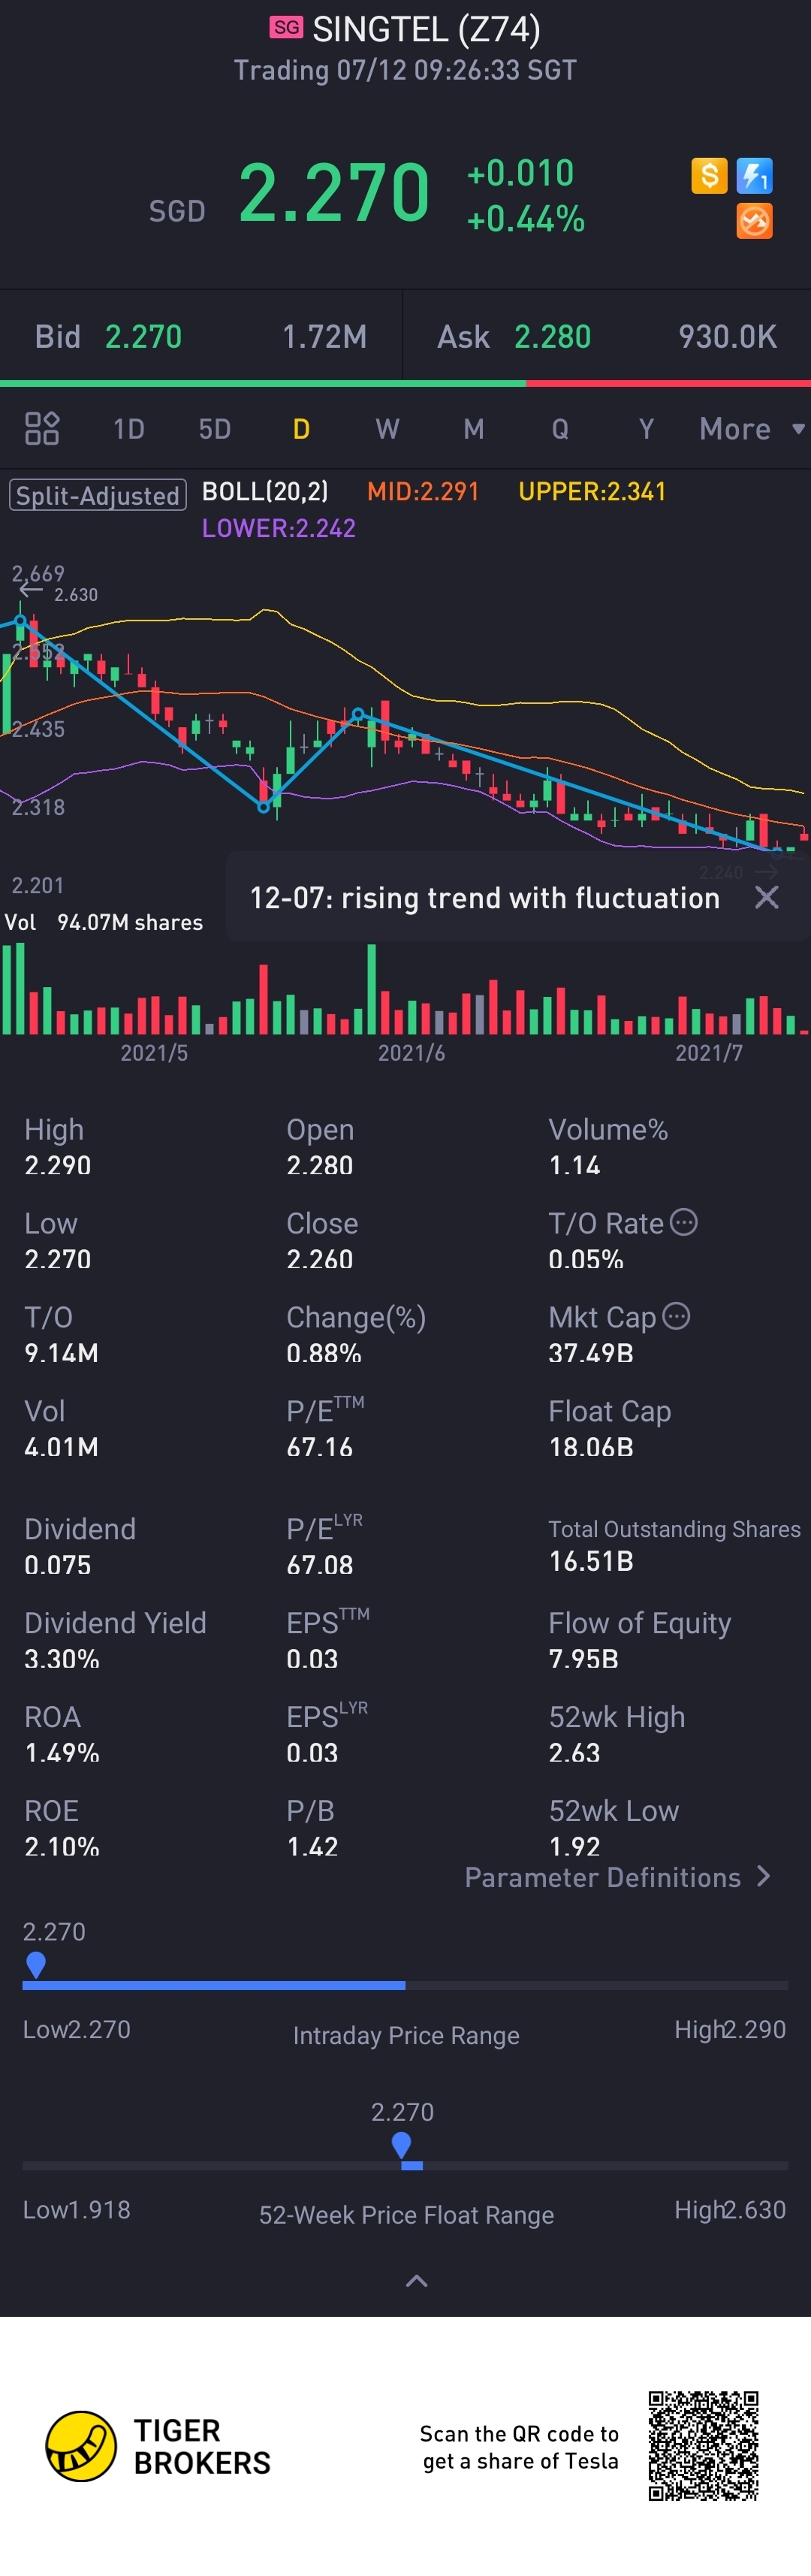Dismiss the rising trend notification
This screenshot has width=811, height=2576.
coord(766,897)
